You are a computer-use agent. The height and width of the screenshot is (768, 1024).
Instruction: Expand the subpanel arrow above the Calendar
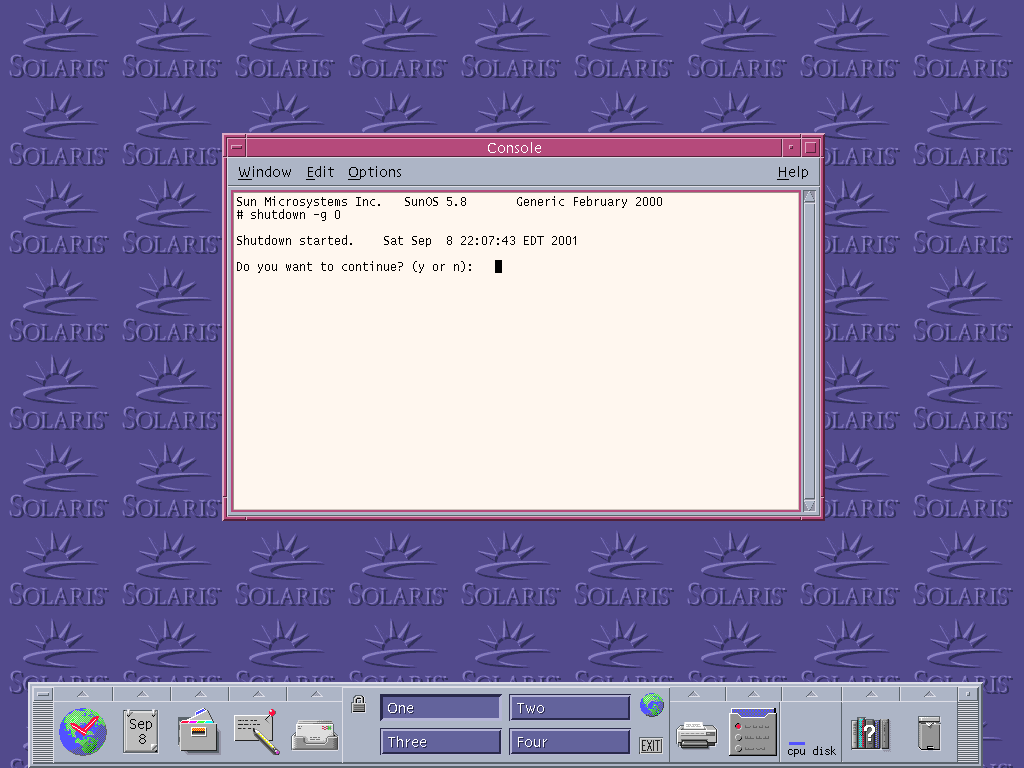click(x=141, y=694)
